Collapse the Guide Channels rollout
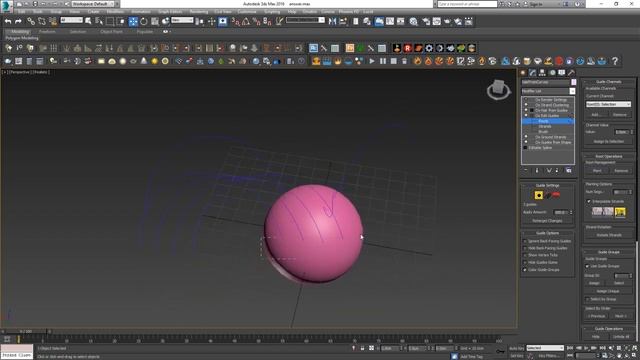This screenshot has height=360, width=640. [608, 82]
